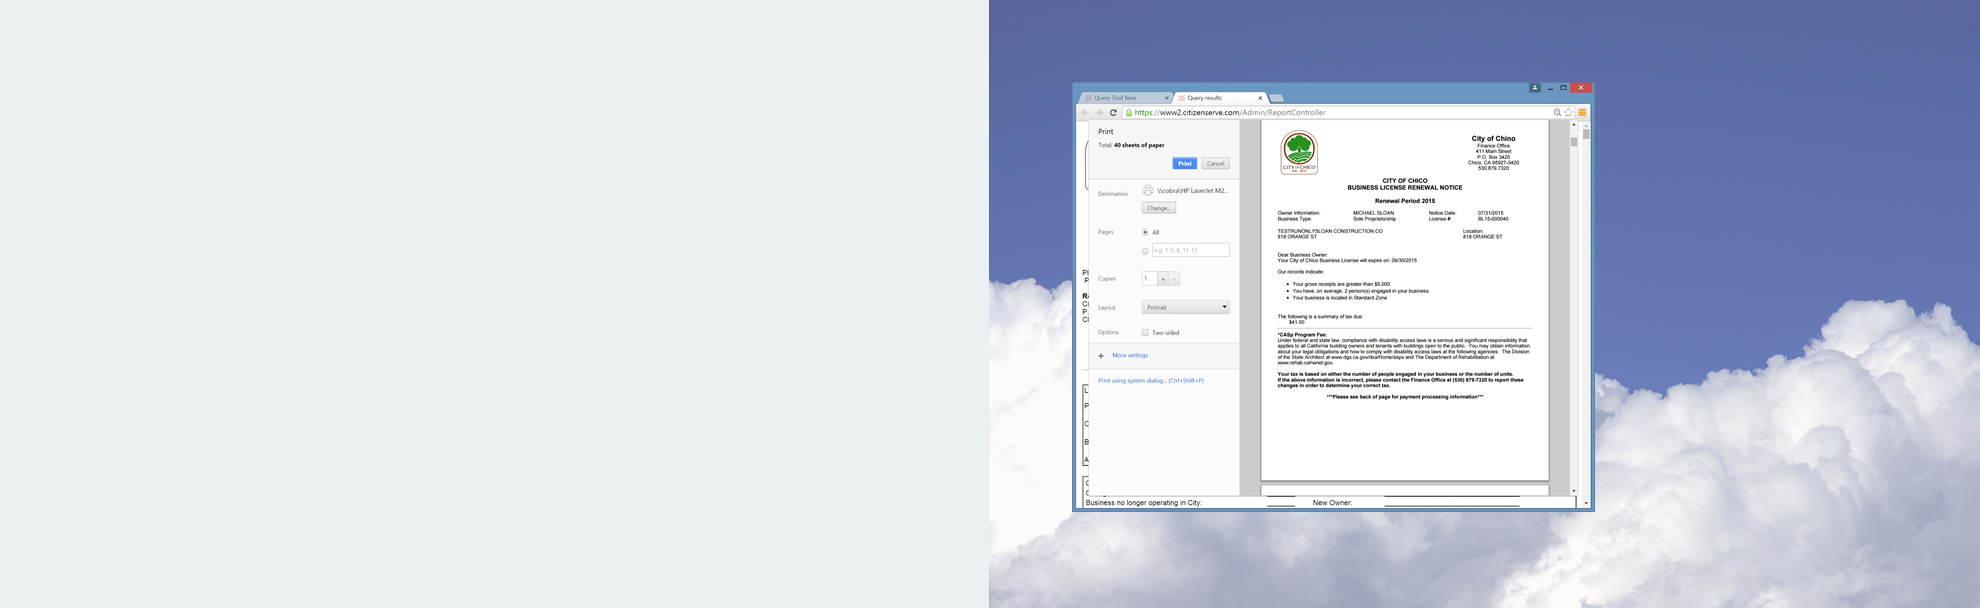Expand More settings
Image resolution: width=1980 pixels, height=608 pixels.
pyautogui.click(x=1129, y=356)
